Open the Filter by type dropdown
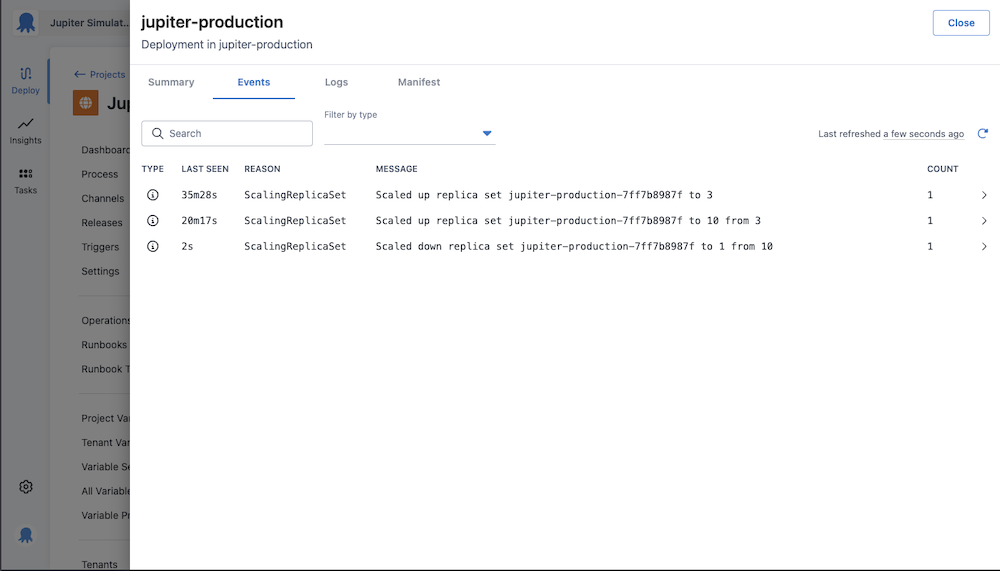Image resolution: width=1000 pixels, height=571 pixels. click(409, 133)
